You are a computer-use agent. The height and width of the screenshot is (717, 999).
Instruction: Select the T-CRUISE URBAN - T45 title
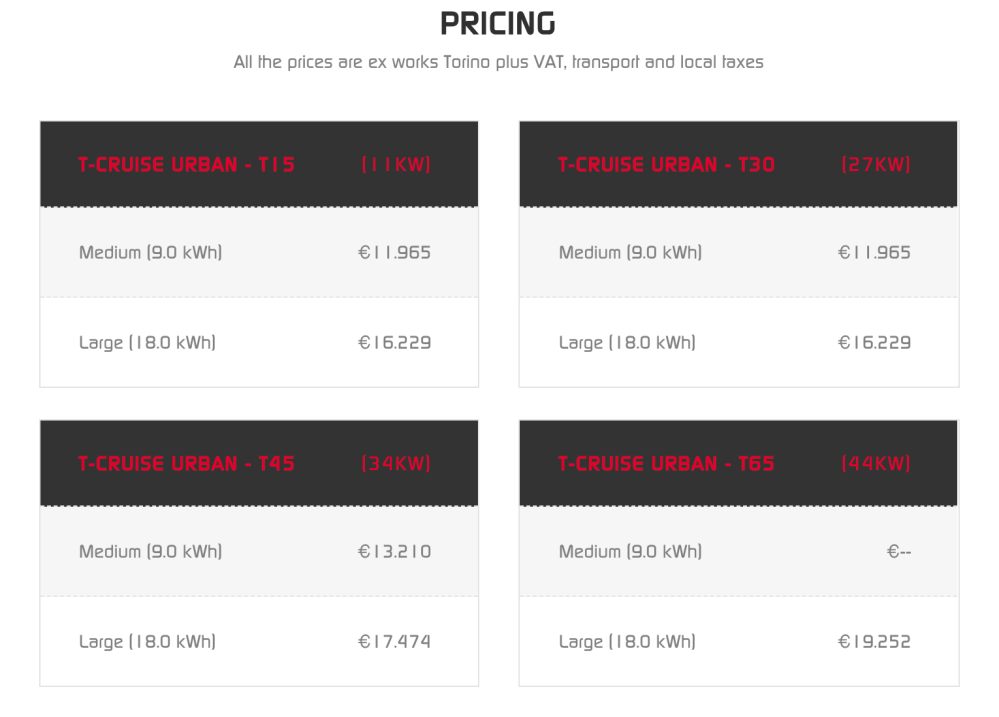187,464
